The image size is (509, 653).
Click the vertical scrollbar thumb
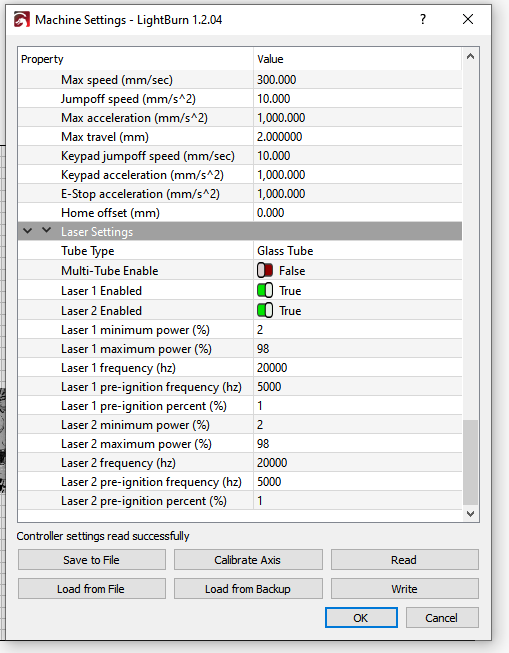click(x=470, y=462)
